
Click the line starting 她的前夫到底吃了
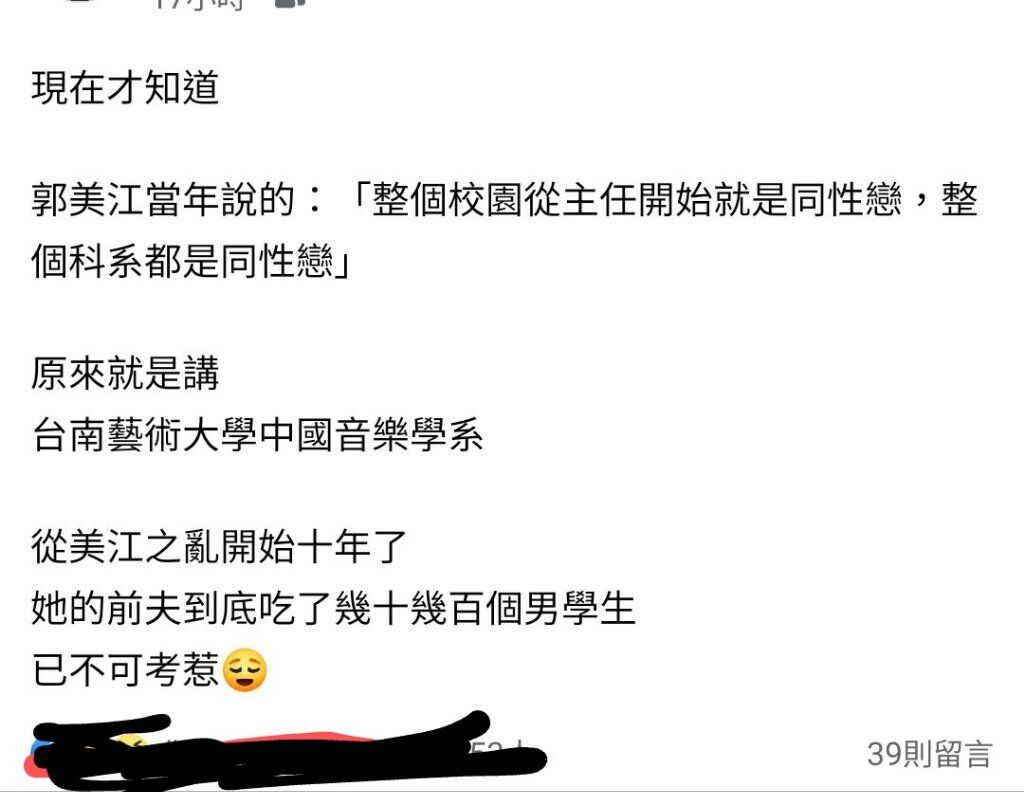point(333,609)
